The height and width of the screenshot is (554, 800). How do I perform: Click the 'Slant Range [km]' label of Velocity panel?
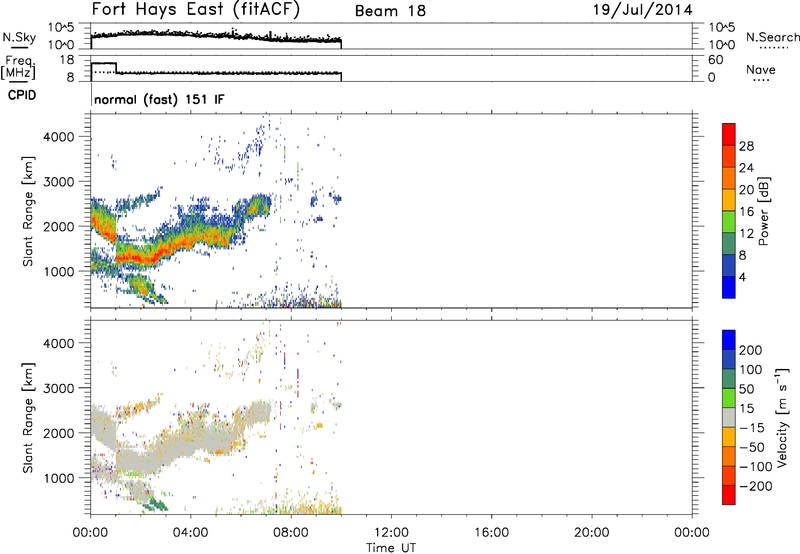point(28,417)
